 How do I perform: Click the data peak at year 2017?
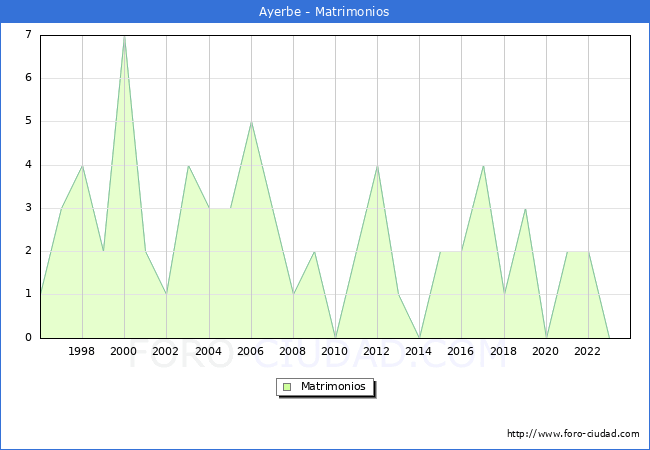coord(483,165)
